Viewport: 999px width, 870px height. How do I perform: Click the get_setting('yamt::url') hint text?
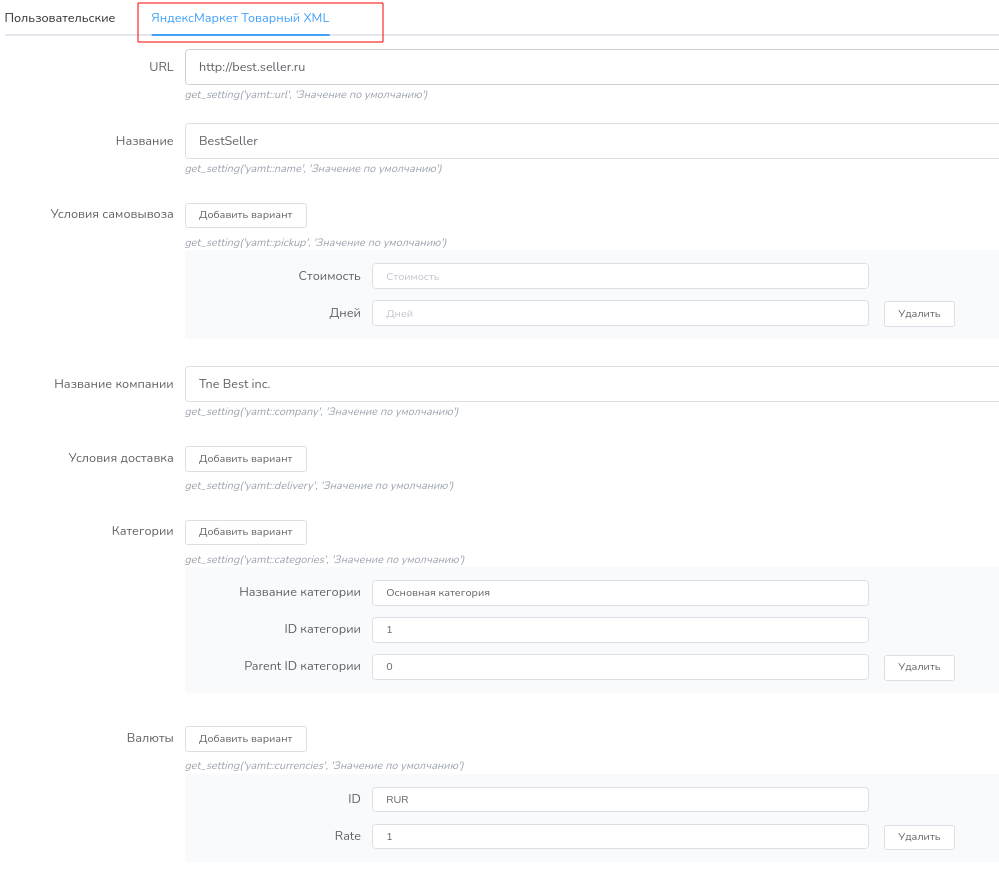(306, 95)
